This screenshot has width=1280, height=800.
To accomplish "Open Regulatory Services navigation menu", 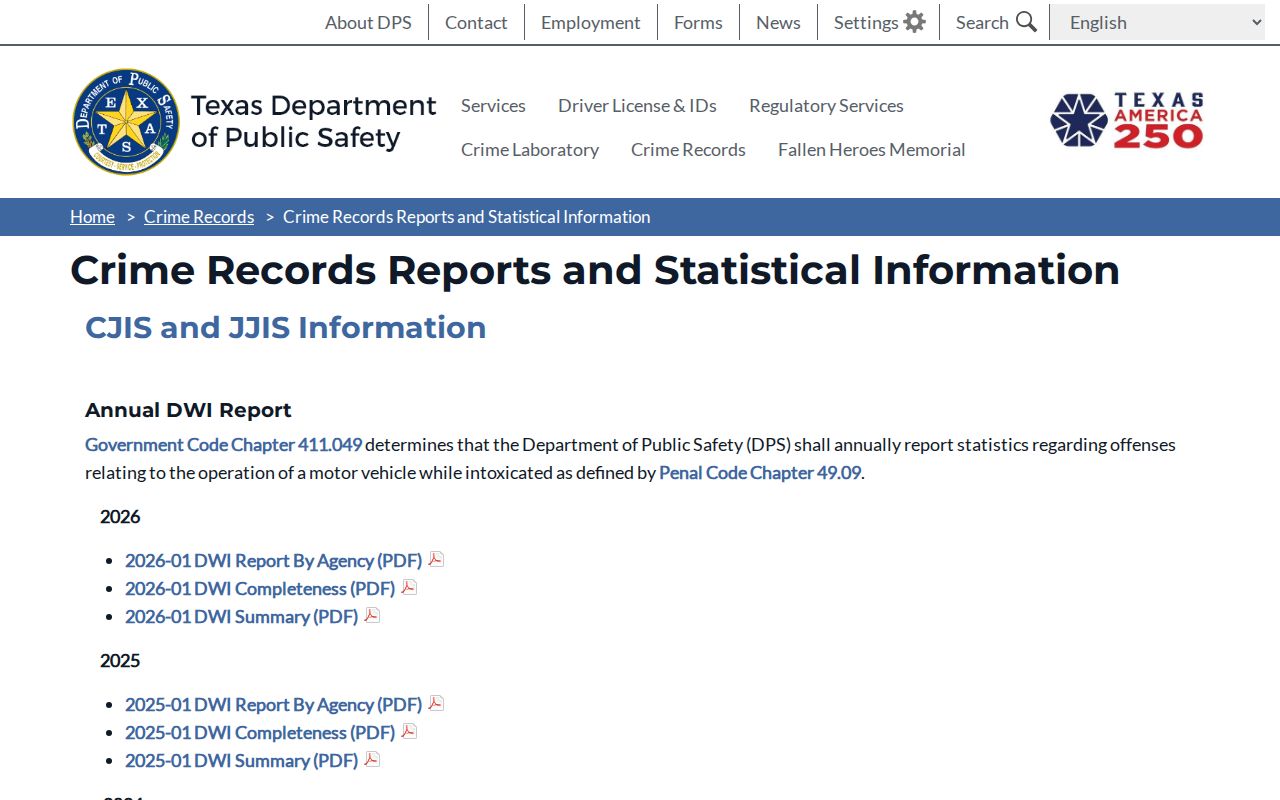I will (826, 105).
